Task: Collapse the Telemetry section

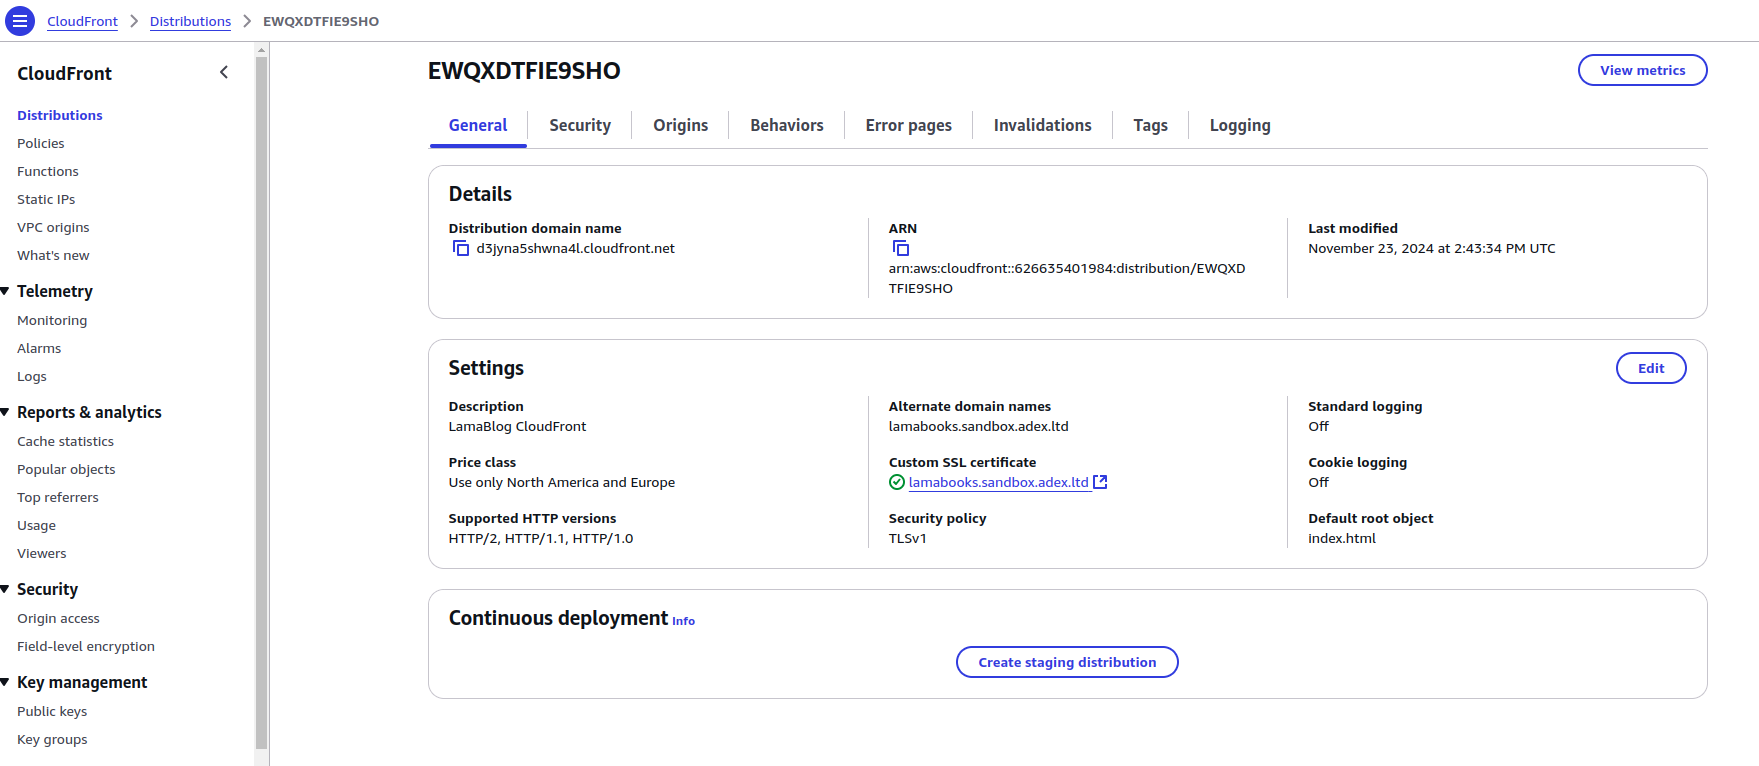Action: pos(5,291)
